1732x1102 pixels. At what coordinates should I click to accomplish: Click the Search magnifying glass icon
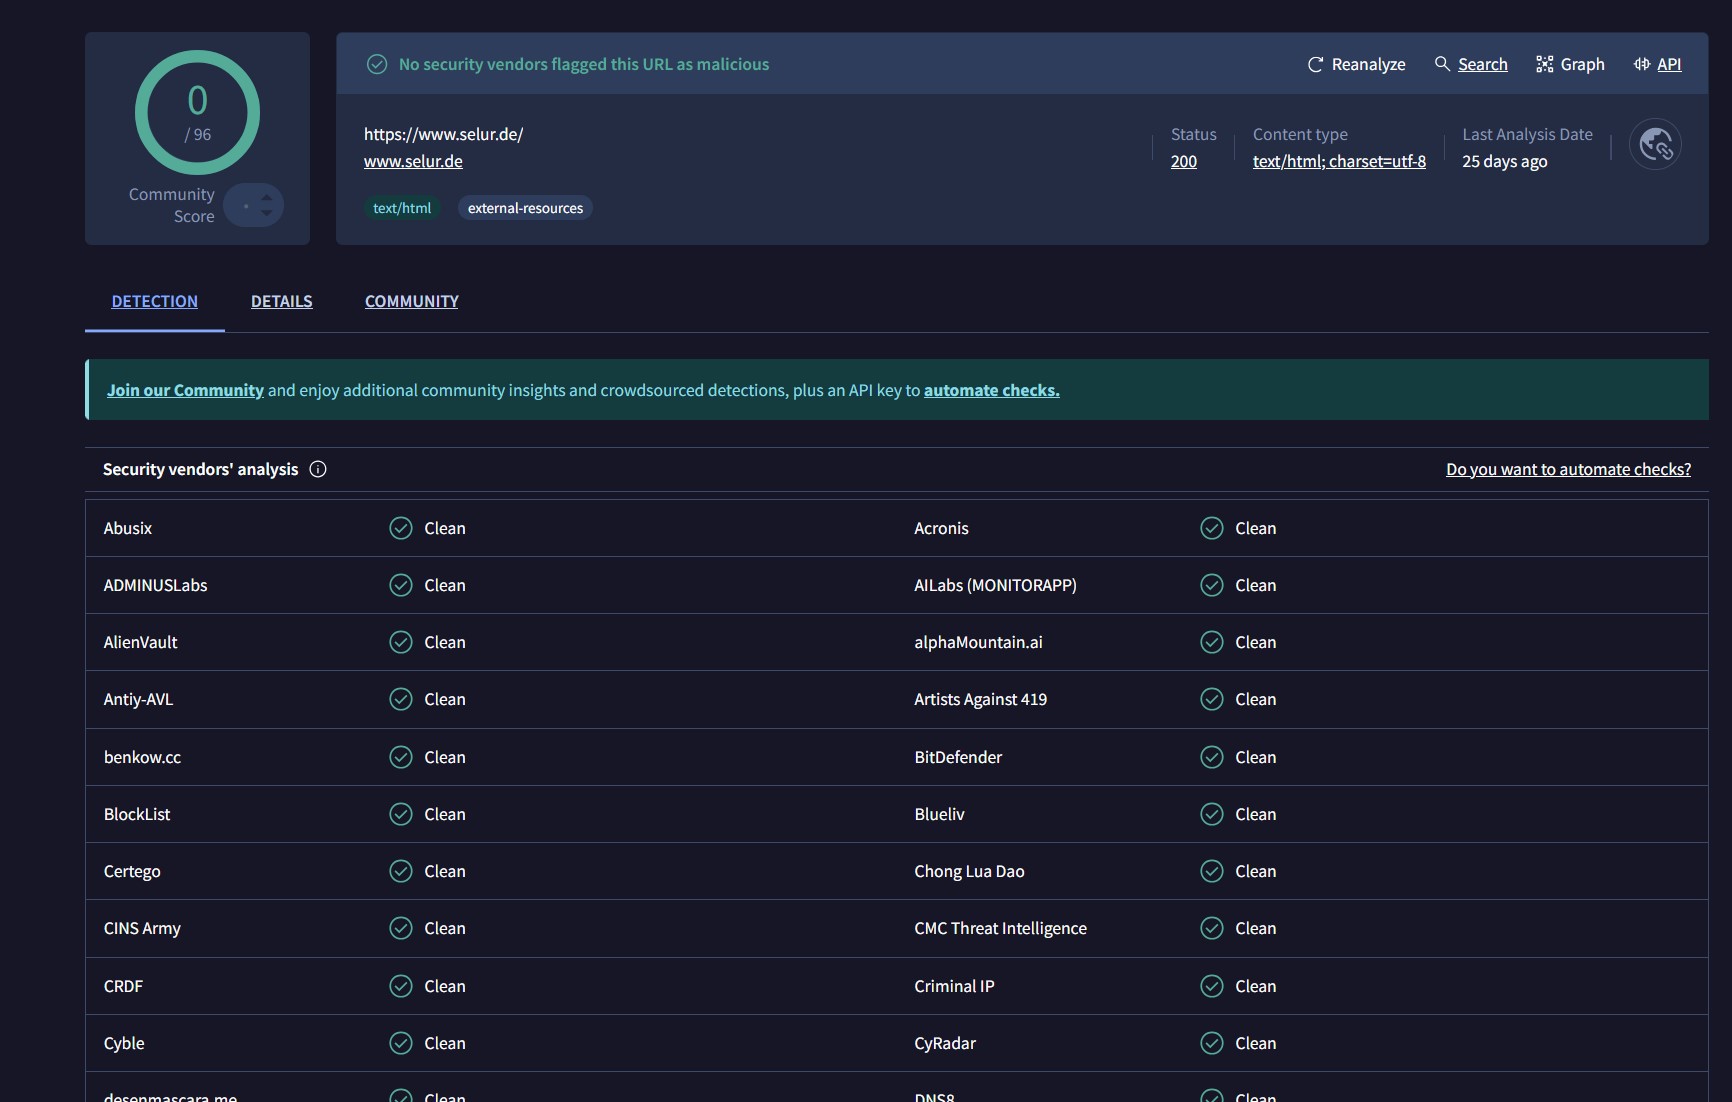point(1442,64)
